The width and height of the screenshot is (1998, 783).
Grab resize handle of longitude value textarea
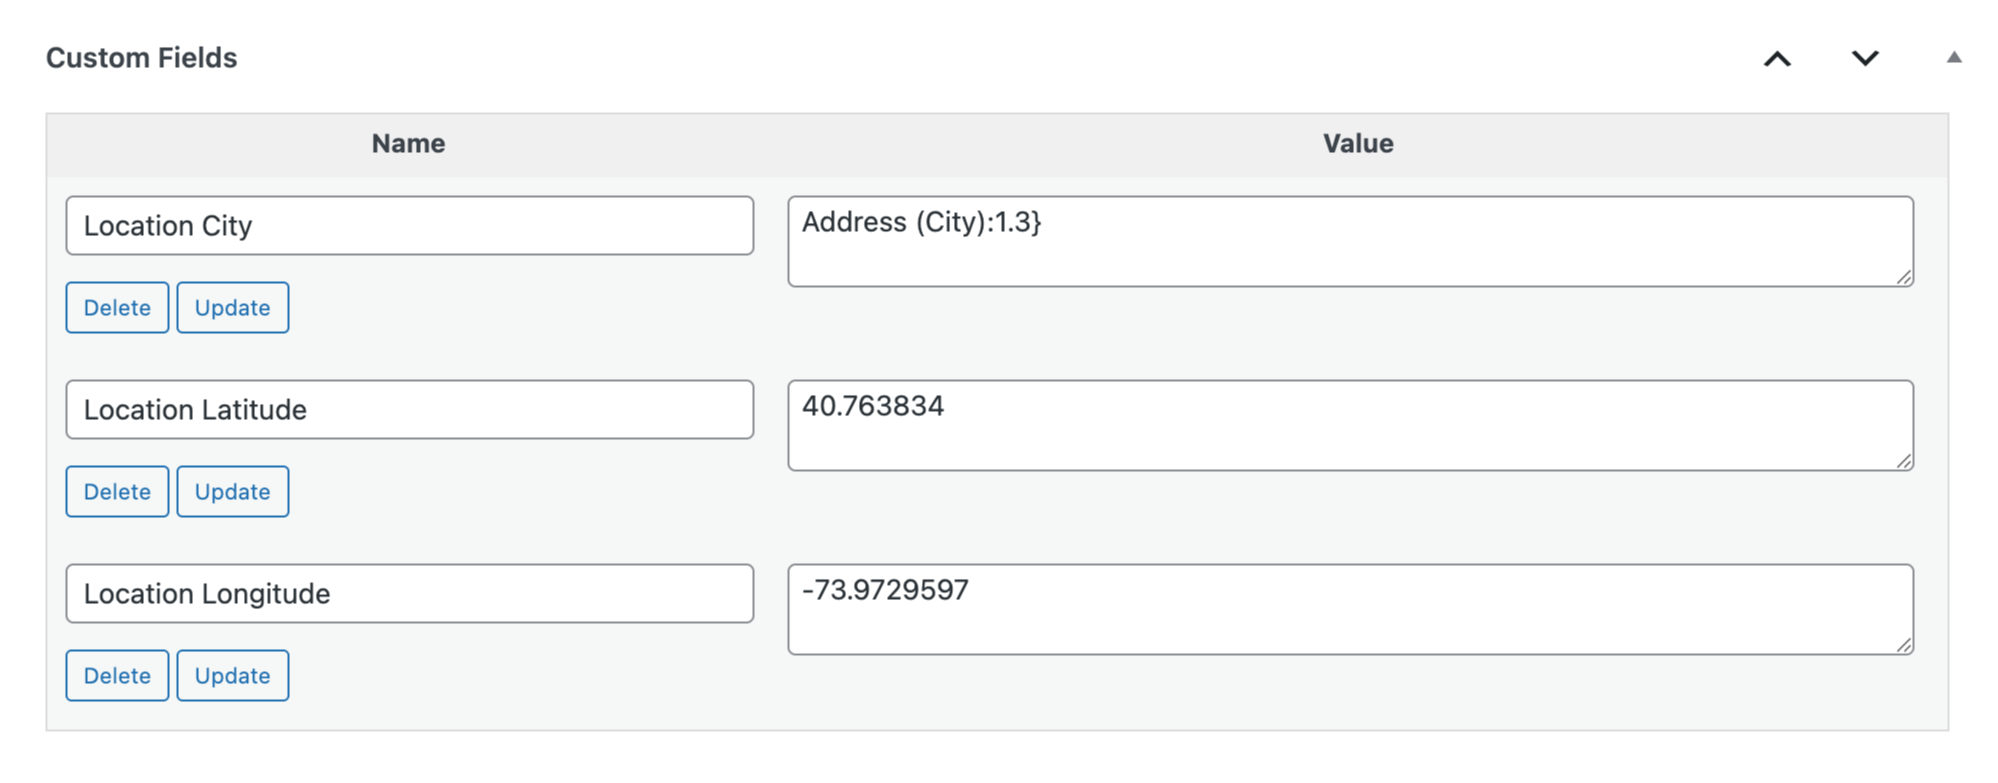click(x=1904, y=645)
